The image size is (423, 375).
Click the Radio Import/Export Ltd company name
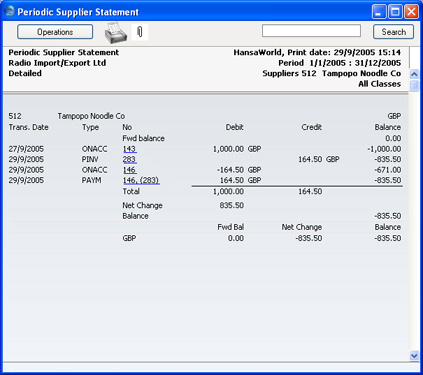57,63
